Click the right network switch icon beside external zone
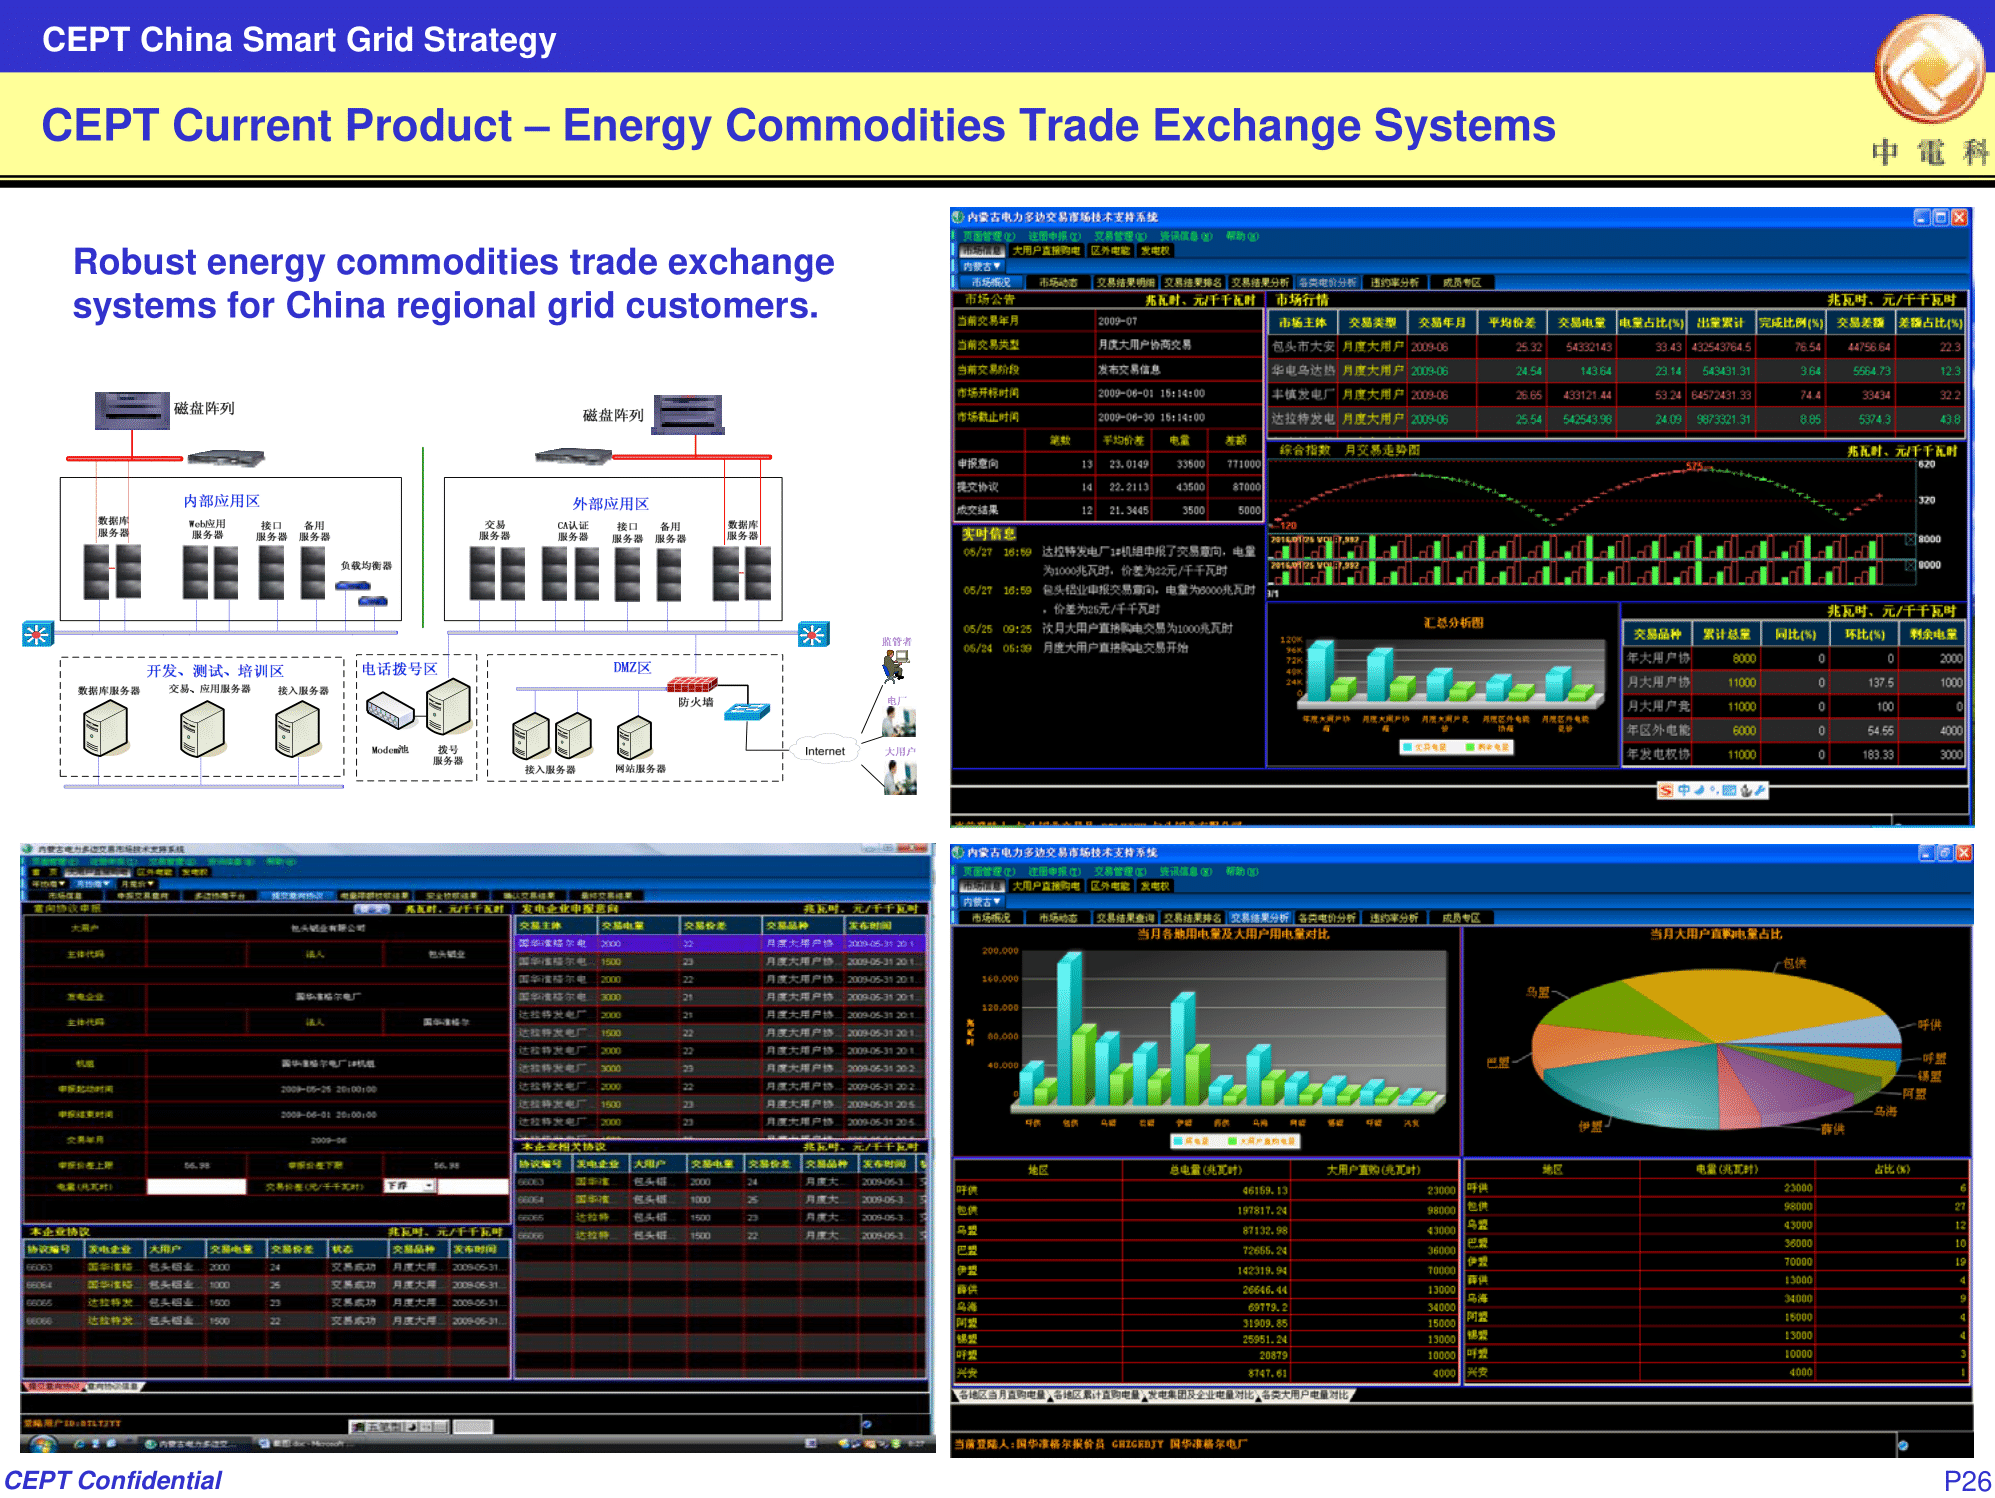This screenshot has width=1995, height=1498. tap(813, 633)
